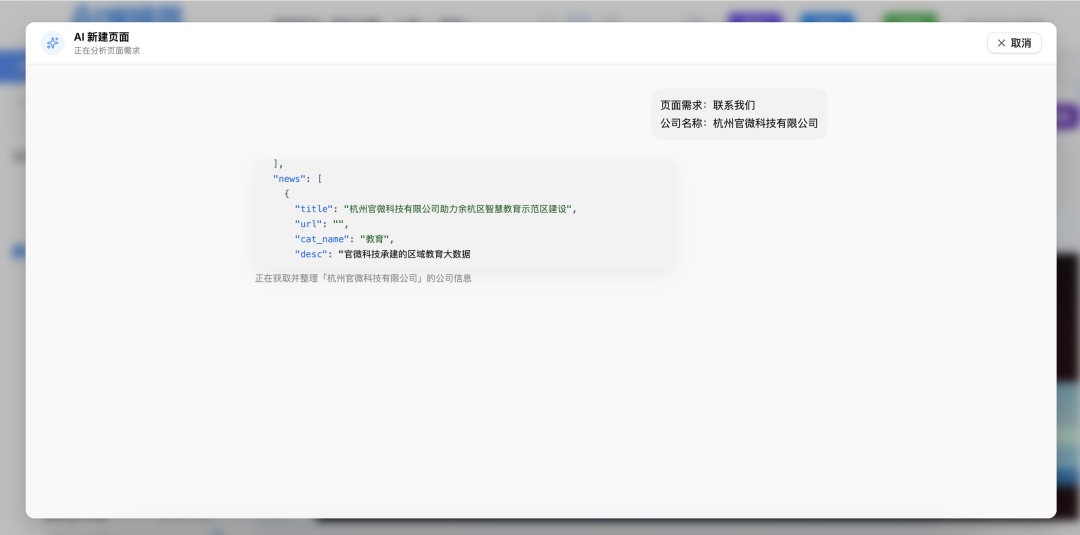Viewport: 1080px width, 535px height.
Task: Select the 'AI 新建页面' dialog title
Action: [x=101, y=37]
